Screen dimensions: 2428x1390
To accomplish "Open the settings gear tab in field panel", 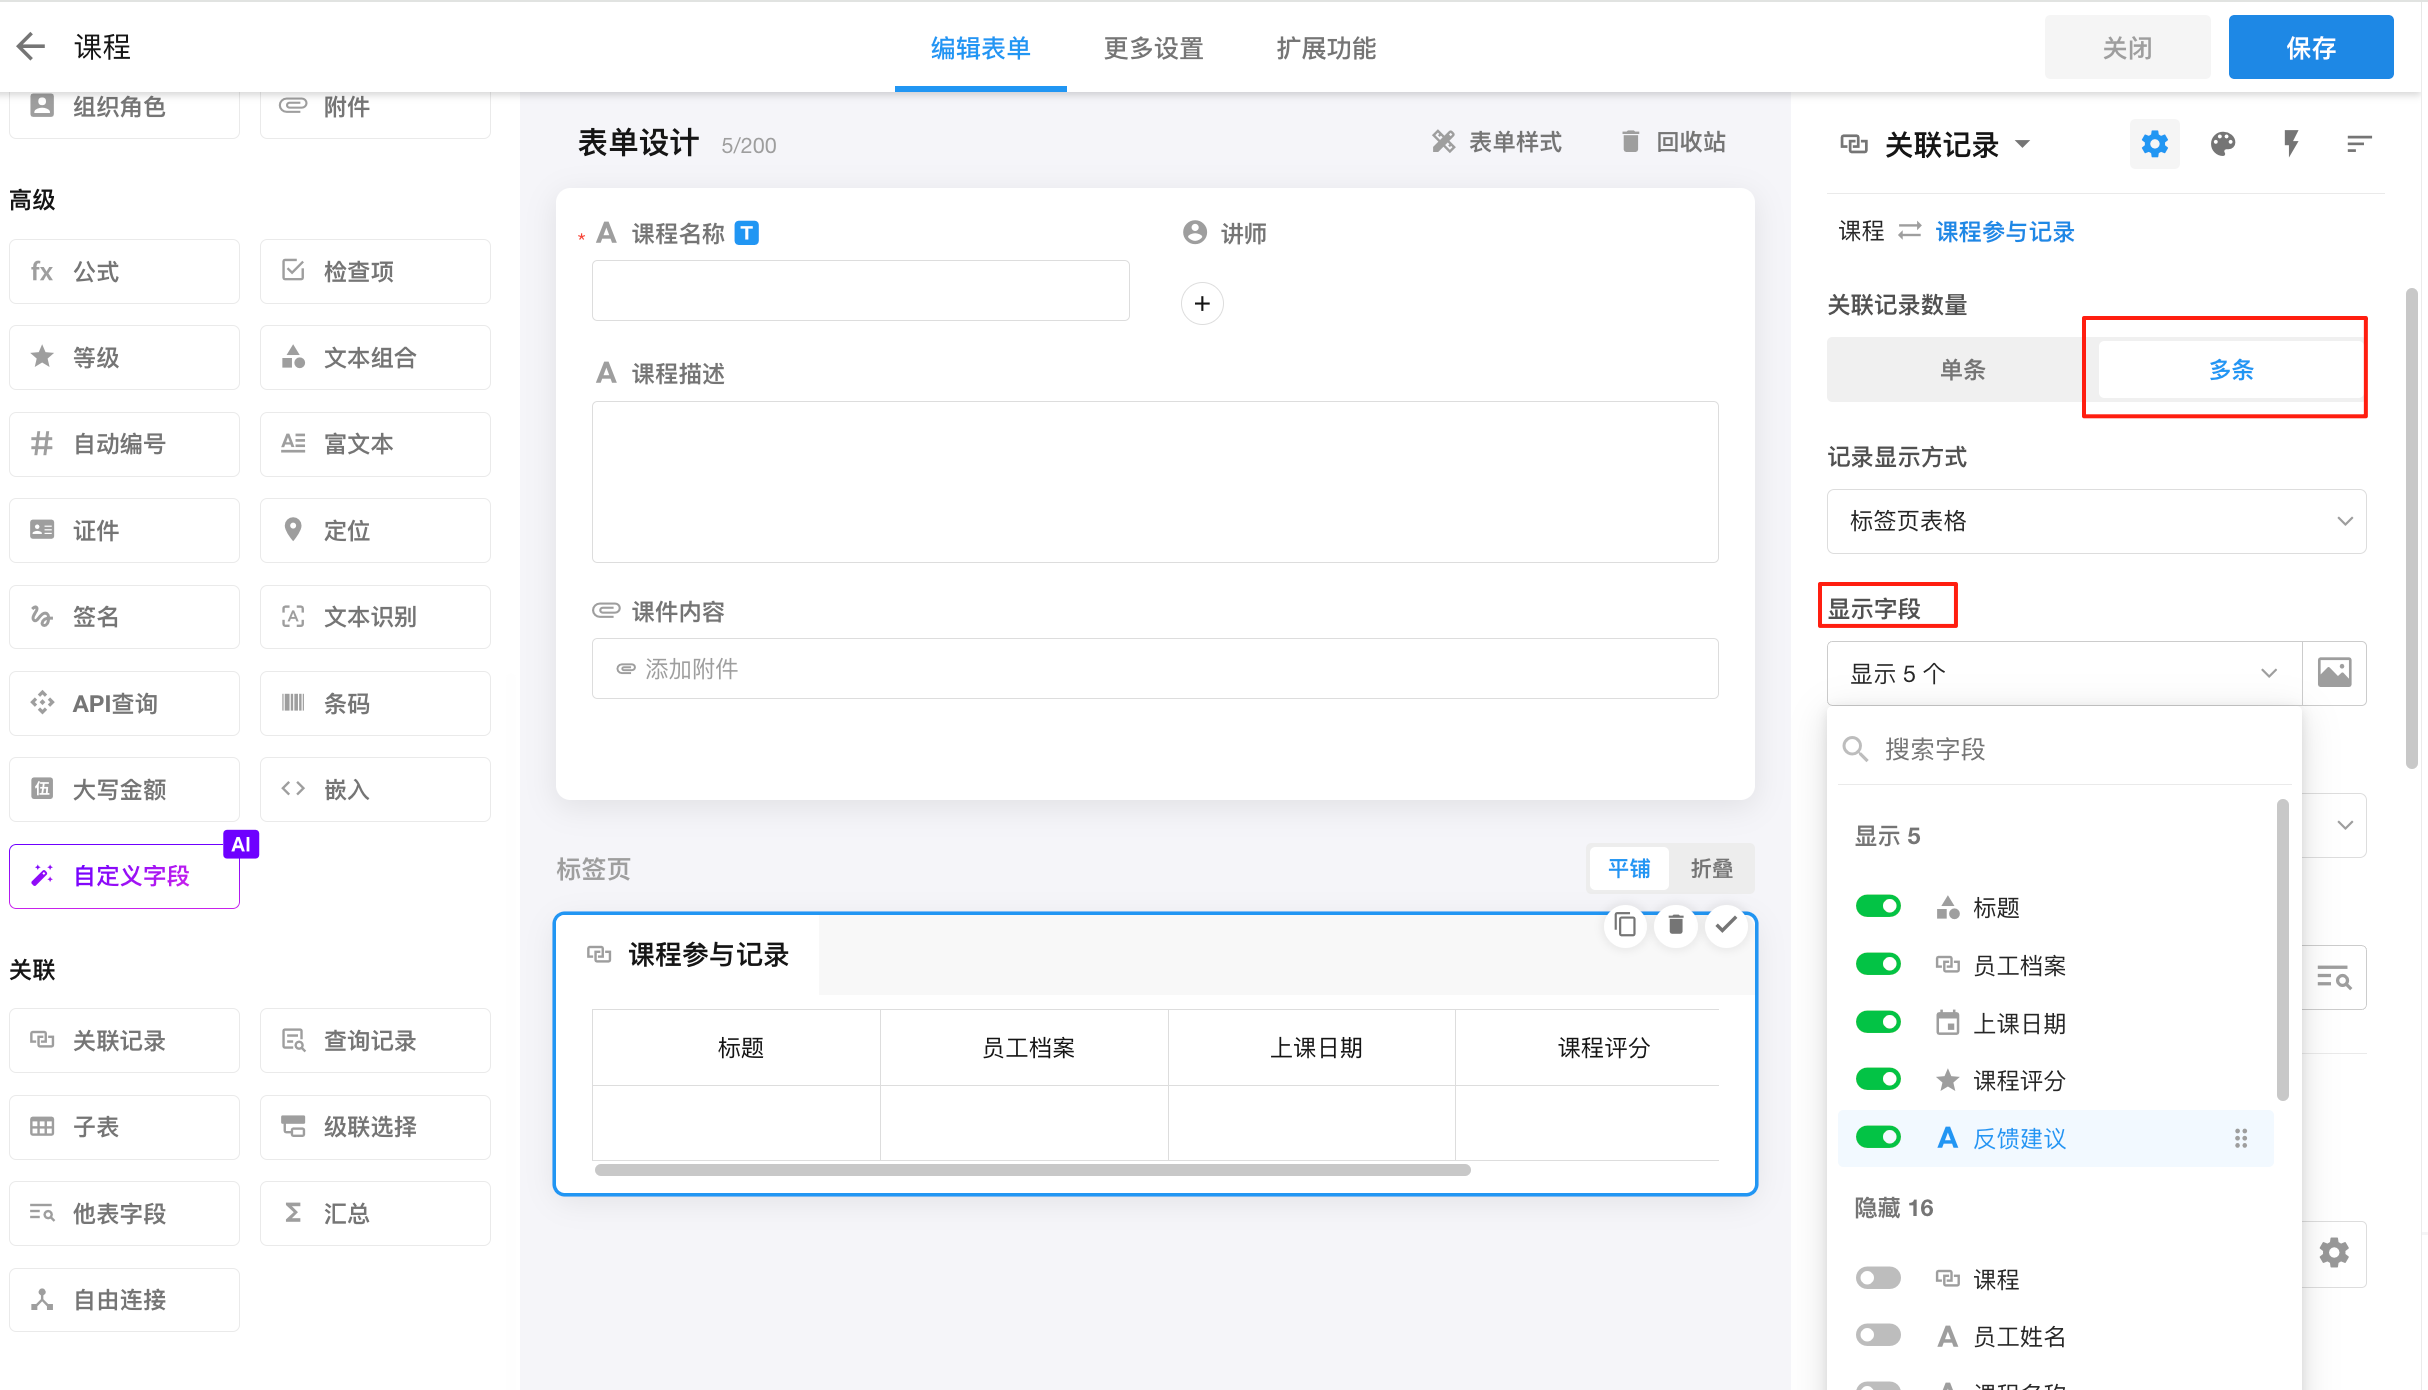I will click(x=2154, y=144).
